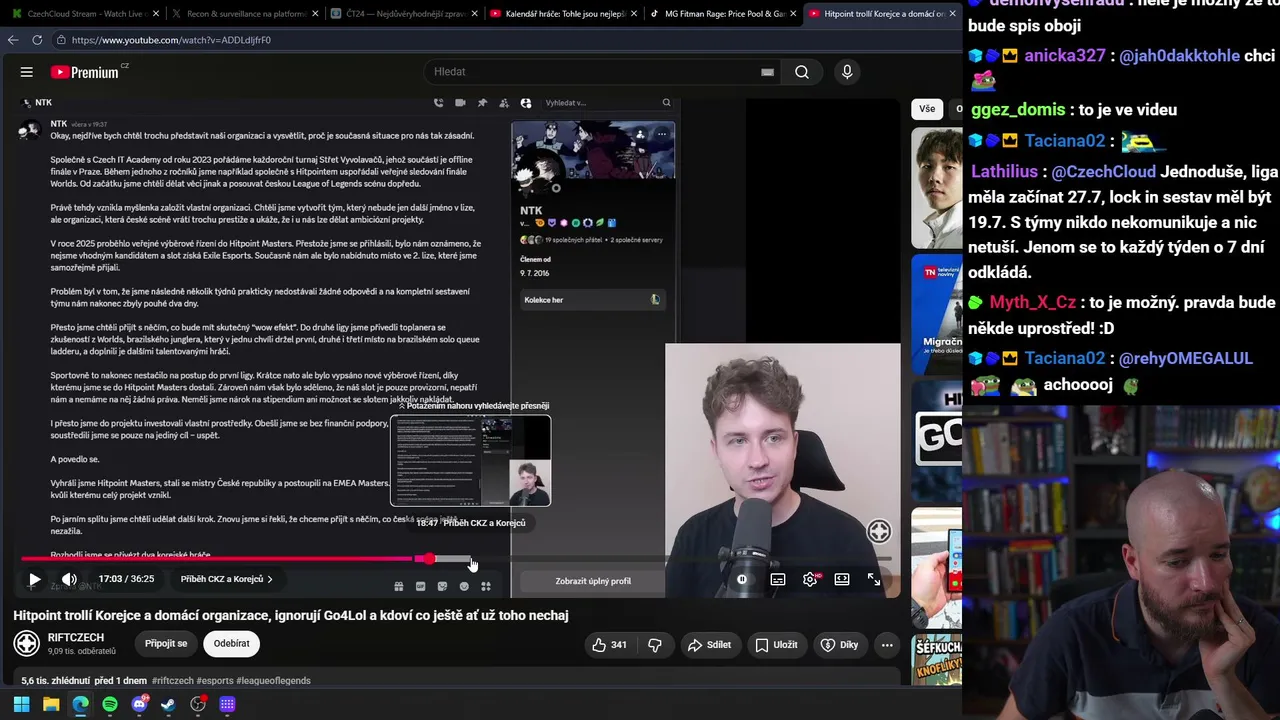The image size is (1280, 720).
Task: Select the "Vše" filter chip
Action: point(927,109)
